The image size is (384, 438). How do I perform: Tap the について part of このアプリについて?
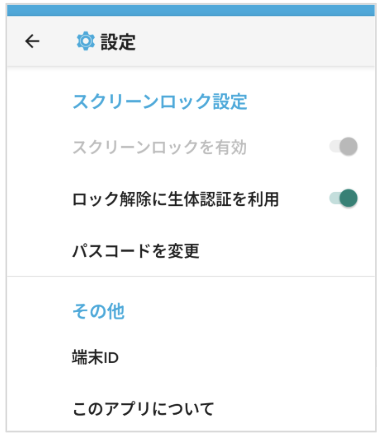(183, 409)
